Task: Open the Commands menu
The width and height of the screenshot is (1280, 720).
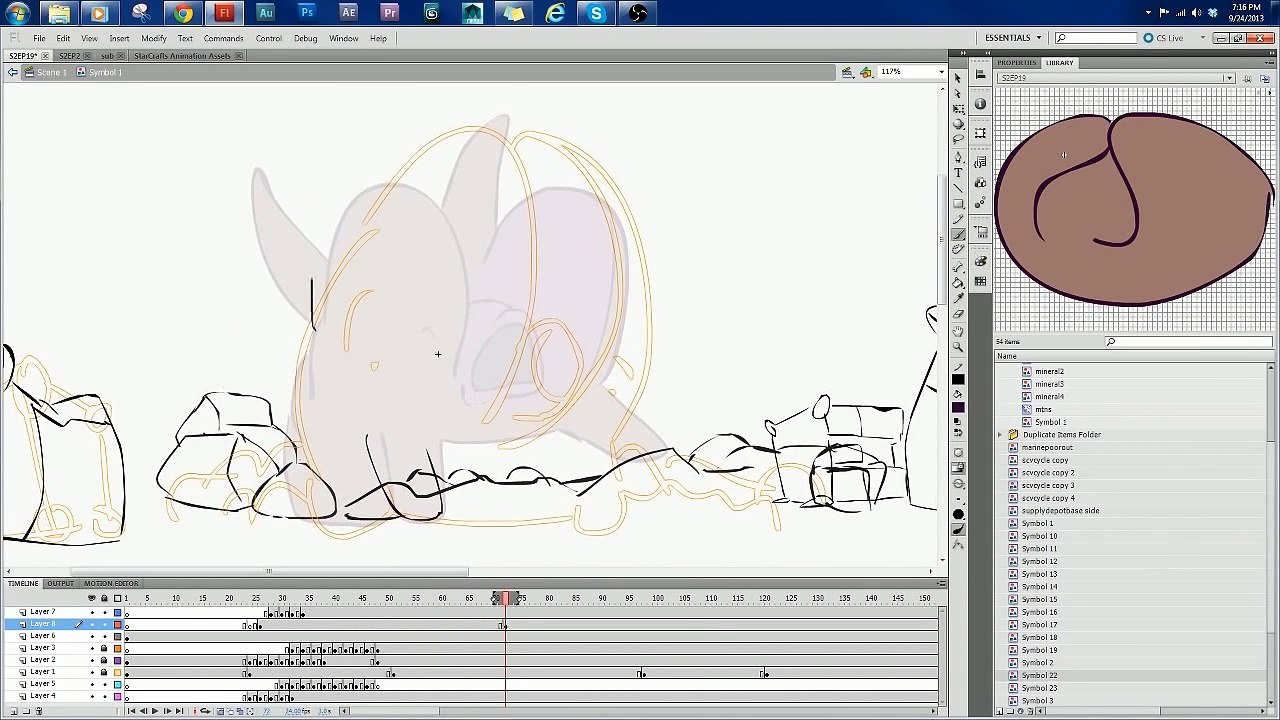Action: [x=223, y=38]
